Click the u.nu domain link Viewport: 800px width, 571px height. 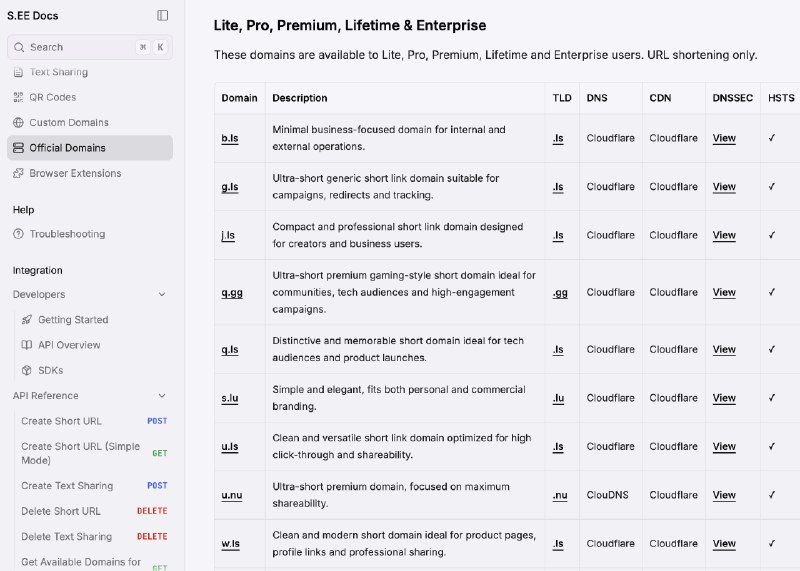(x=231, y=495)
